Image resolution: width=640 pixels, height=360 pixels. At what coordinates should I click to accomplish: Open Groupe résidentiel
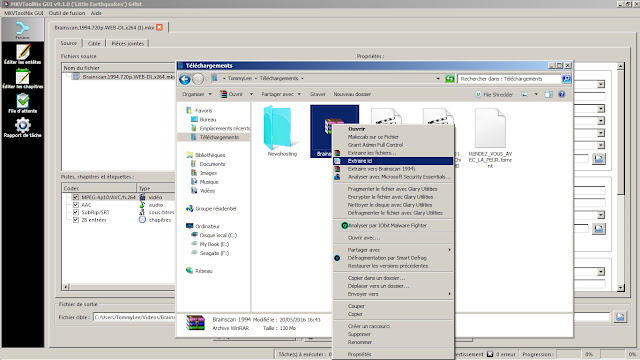tap(211, 209)
